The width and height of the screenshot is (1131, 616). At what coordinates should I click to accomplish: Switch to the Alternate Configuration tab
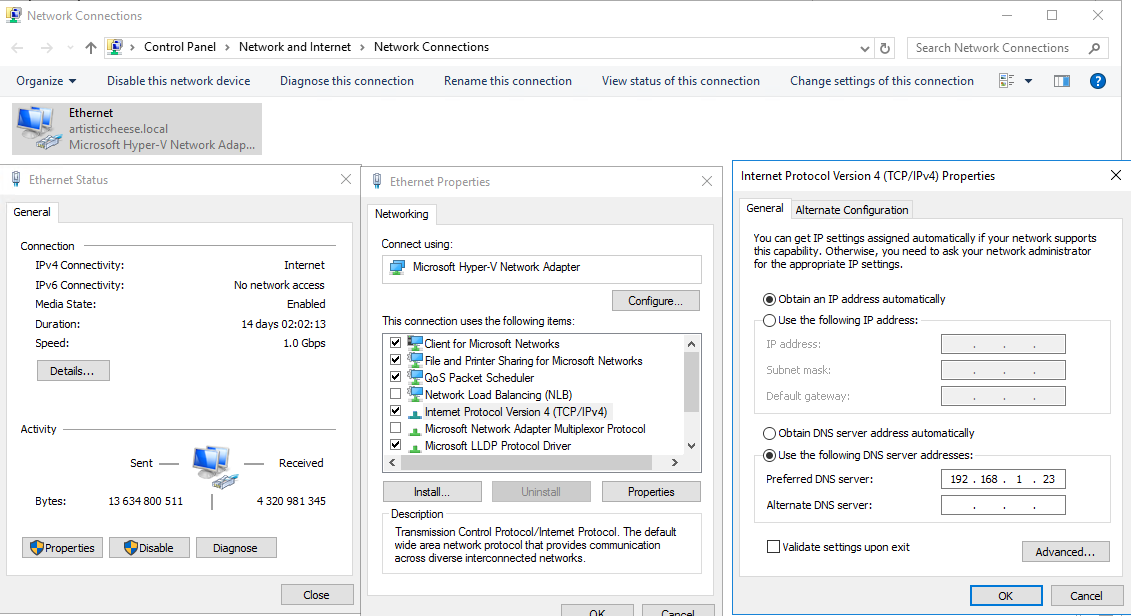(851, 210)
